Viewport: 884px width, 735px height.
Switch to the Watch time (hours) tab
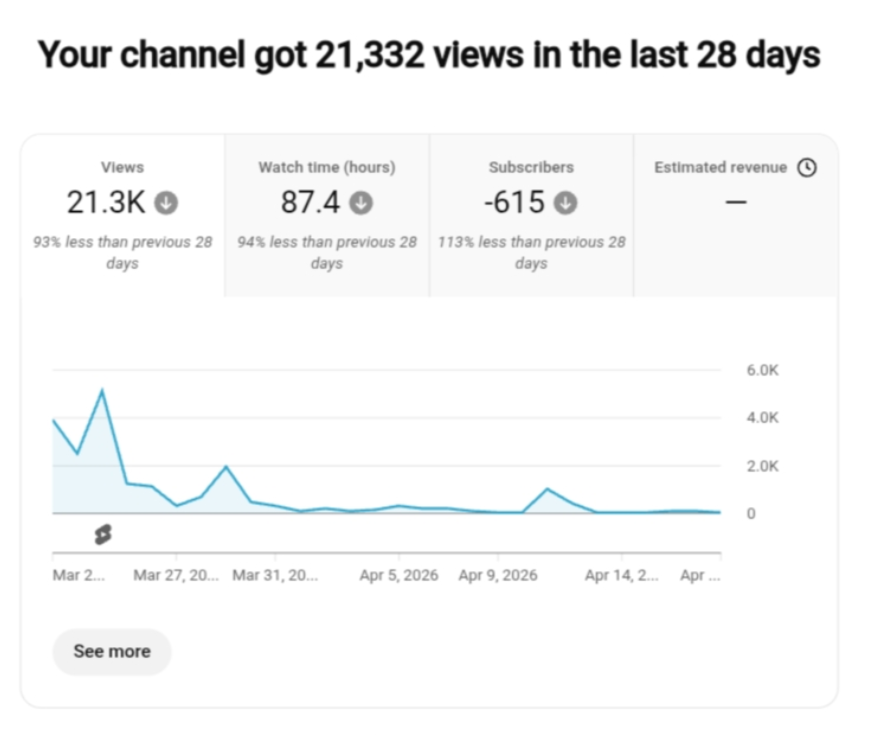pos(327,215)
